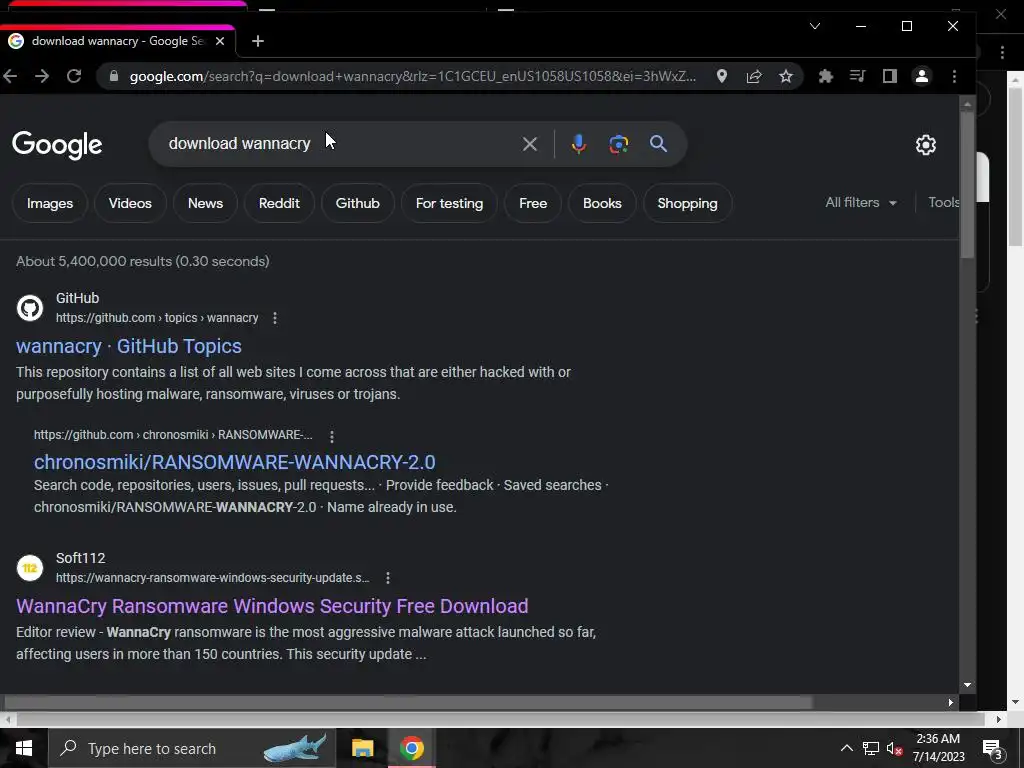The width and height of the screenshot is (1024, 768).
Task: Open the network tray icon
Action: 871,748
